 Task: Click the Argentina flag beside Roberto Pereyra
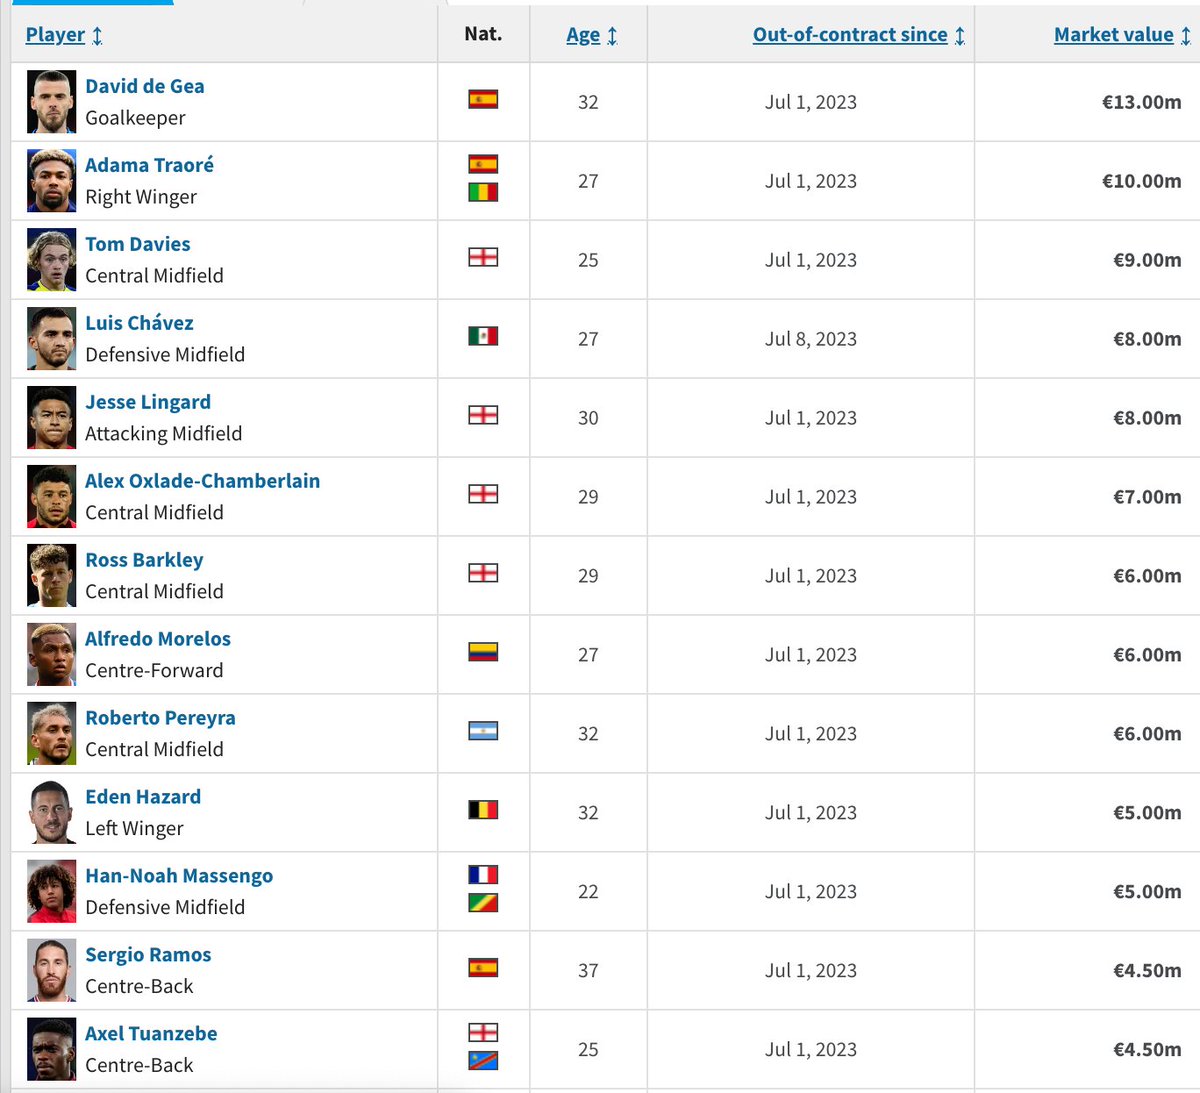[483, 731]
